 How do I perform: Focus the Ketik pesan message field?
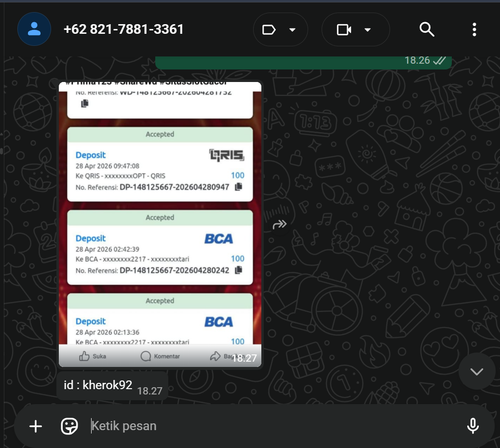(273, 426)
